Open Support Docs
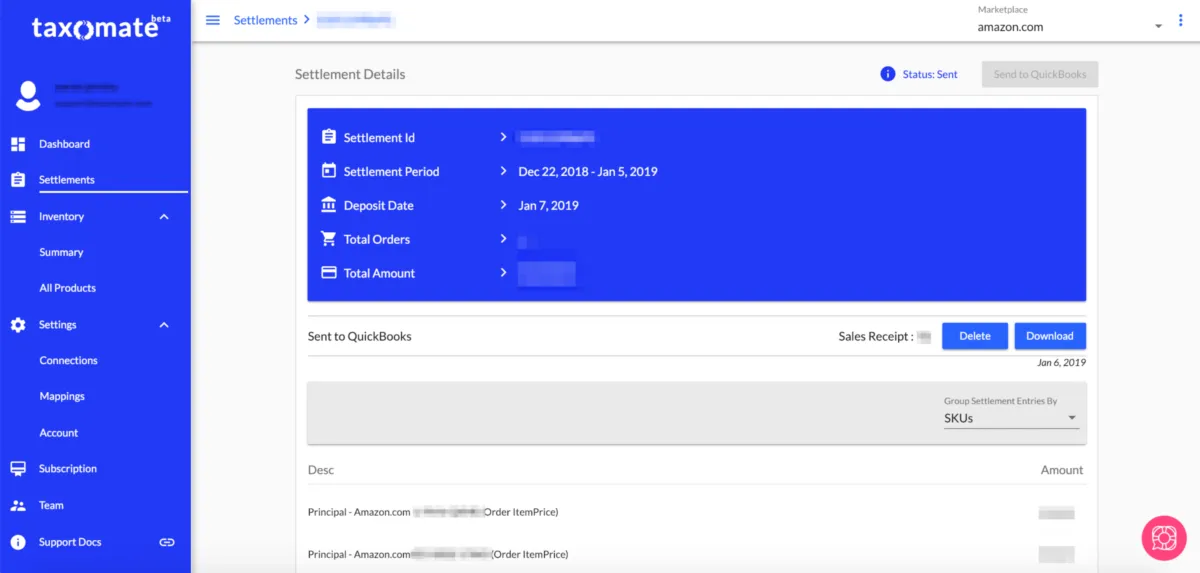The width and height of the screenshot is (1200, 573). [x=70, y=542]
